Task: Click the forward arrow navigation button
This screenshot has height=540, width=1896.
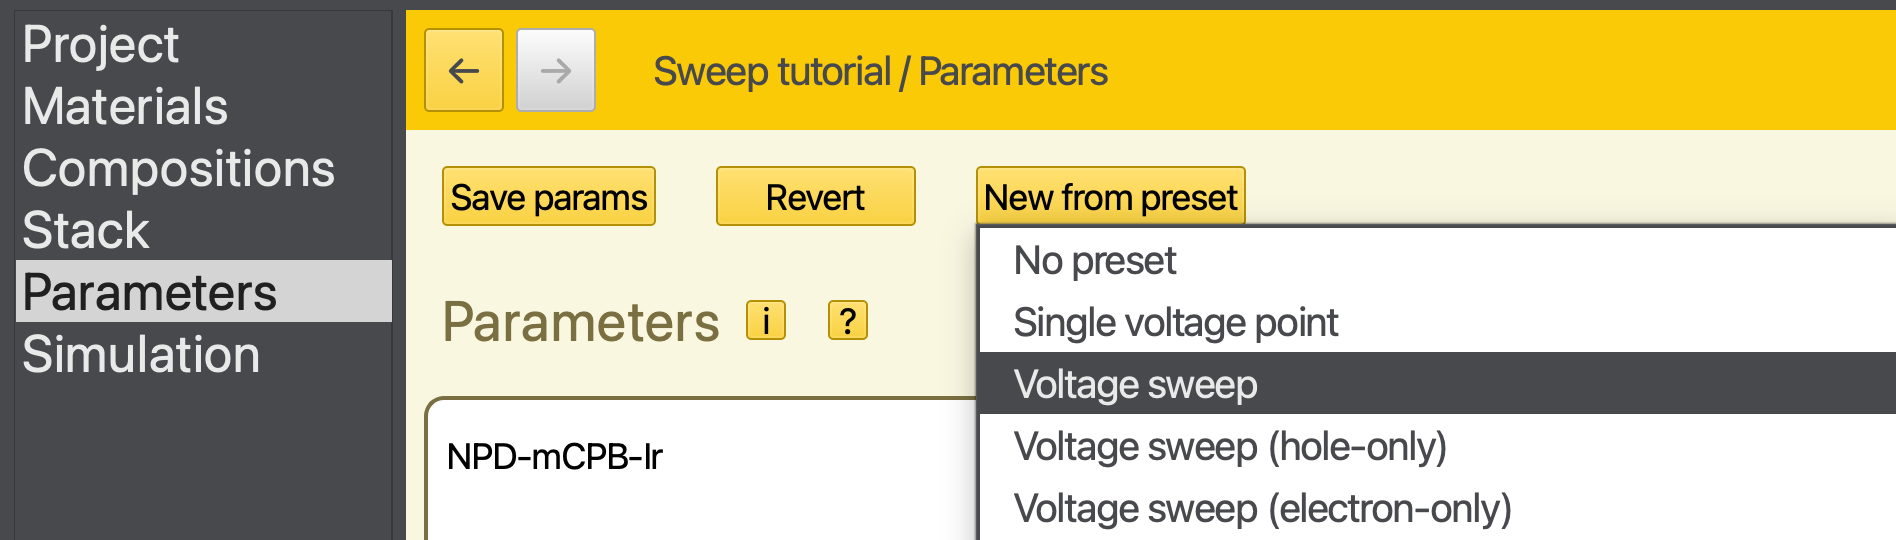Action: tap(556, 70)
